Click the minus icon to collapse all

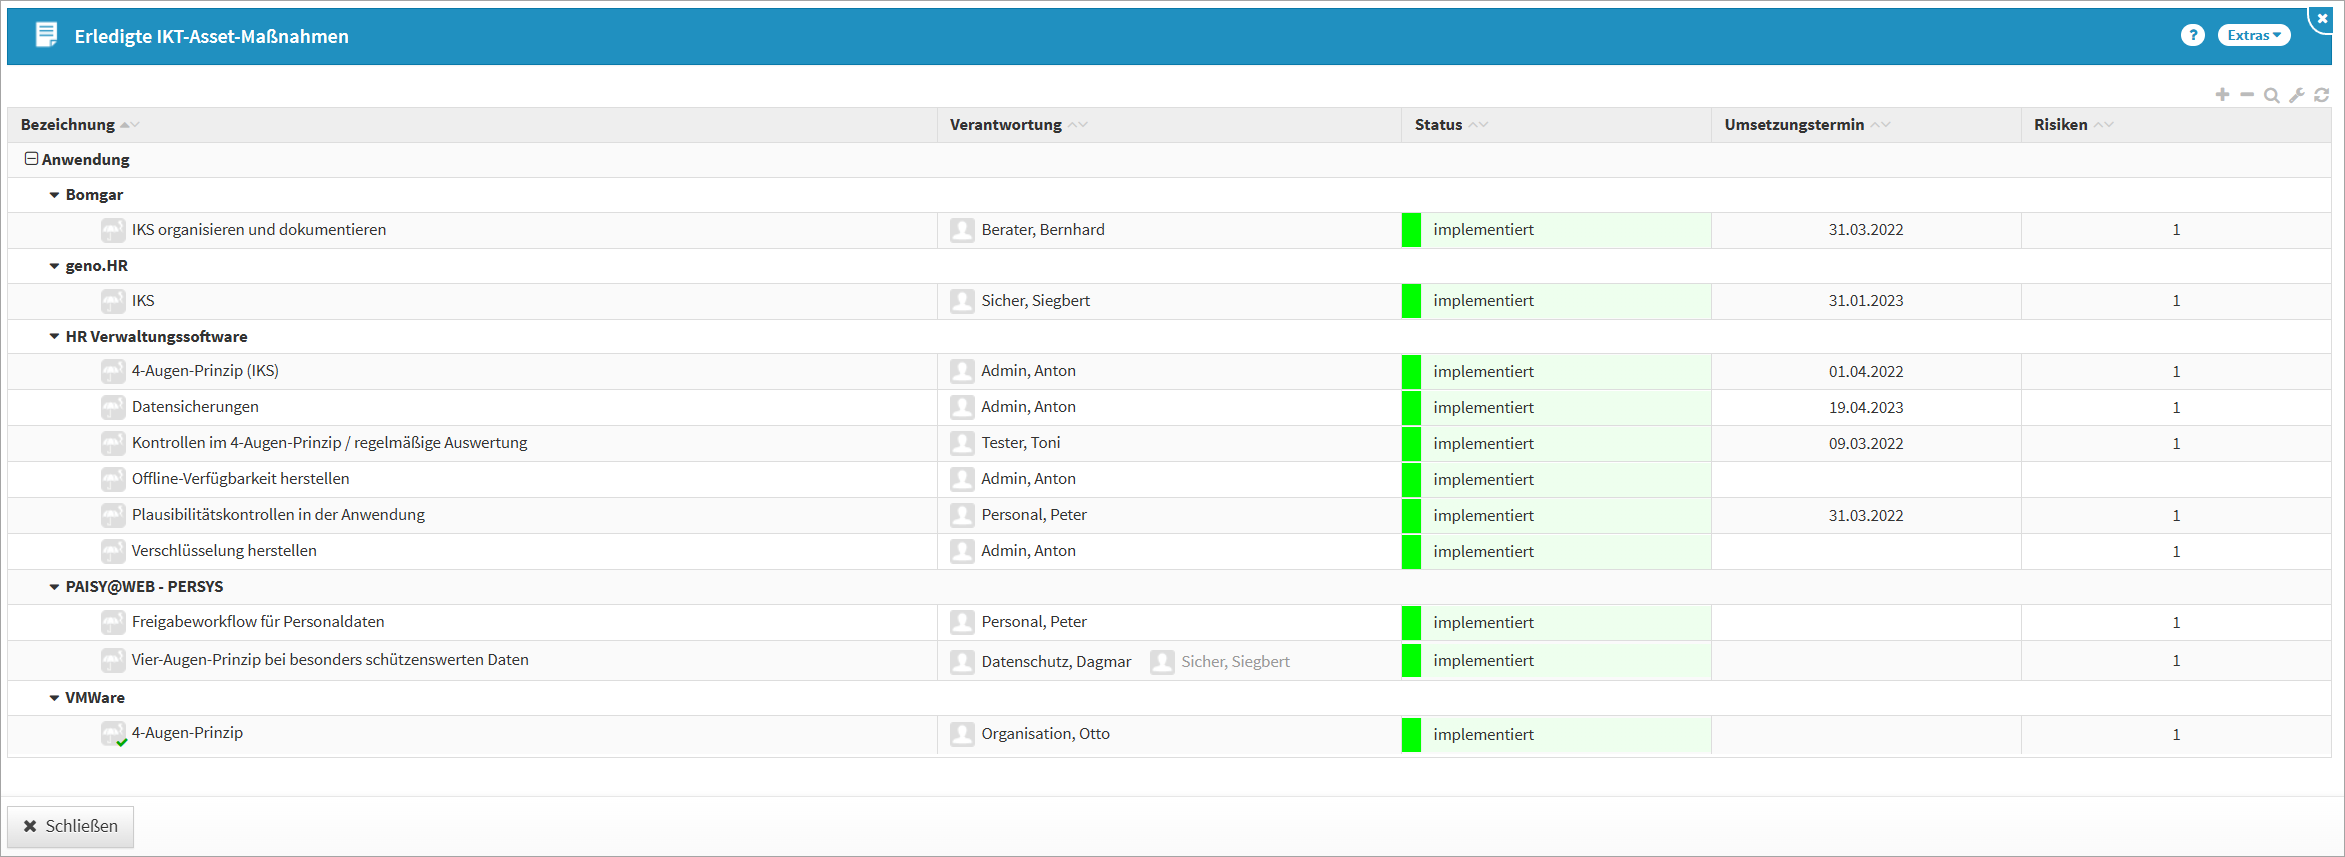[2247, 95]
